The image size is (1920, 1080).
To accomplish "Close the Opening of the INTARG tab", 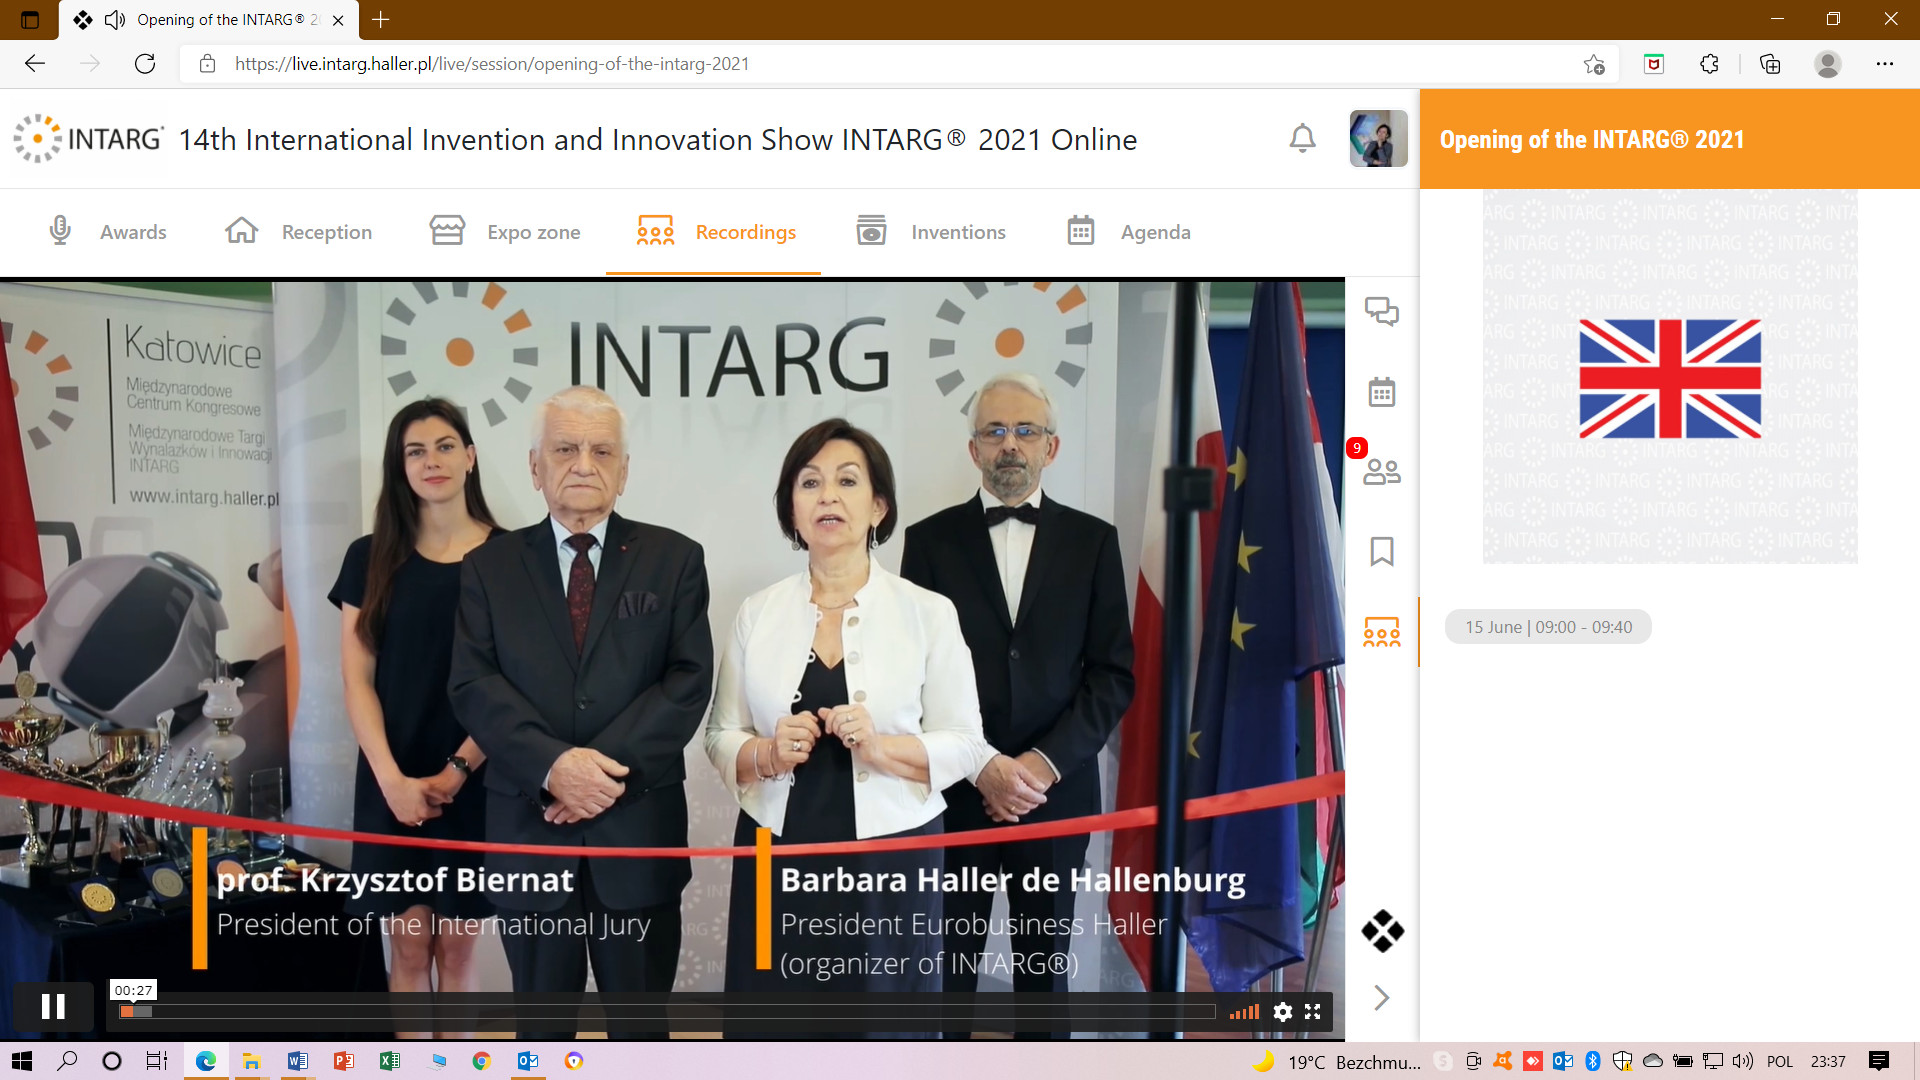I will click(x=338, y=20).
